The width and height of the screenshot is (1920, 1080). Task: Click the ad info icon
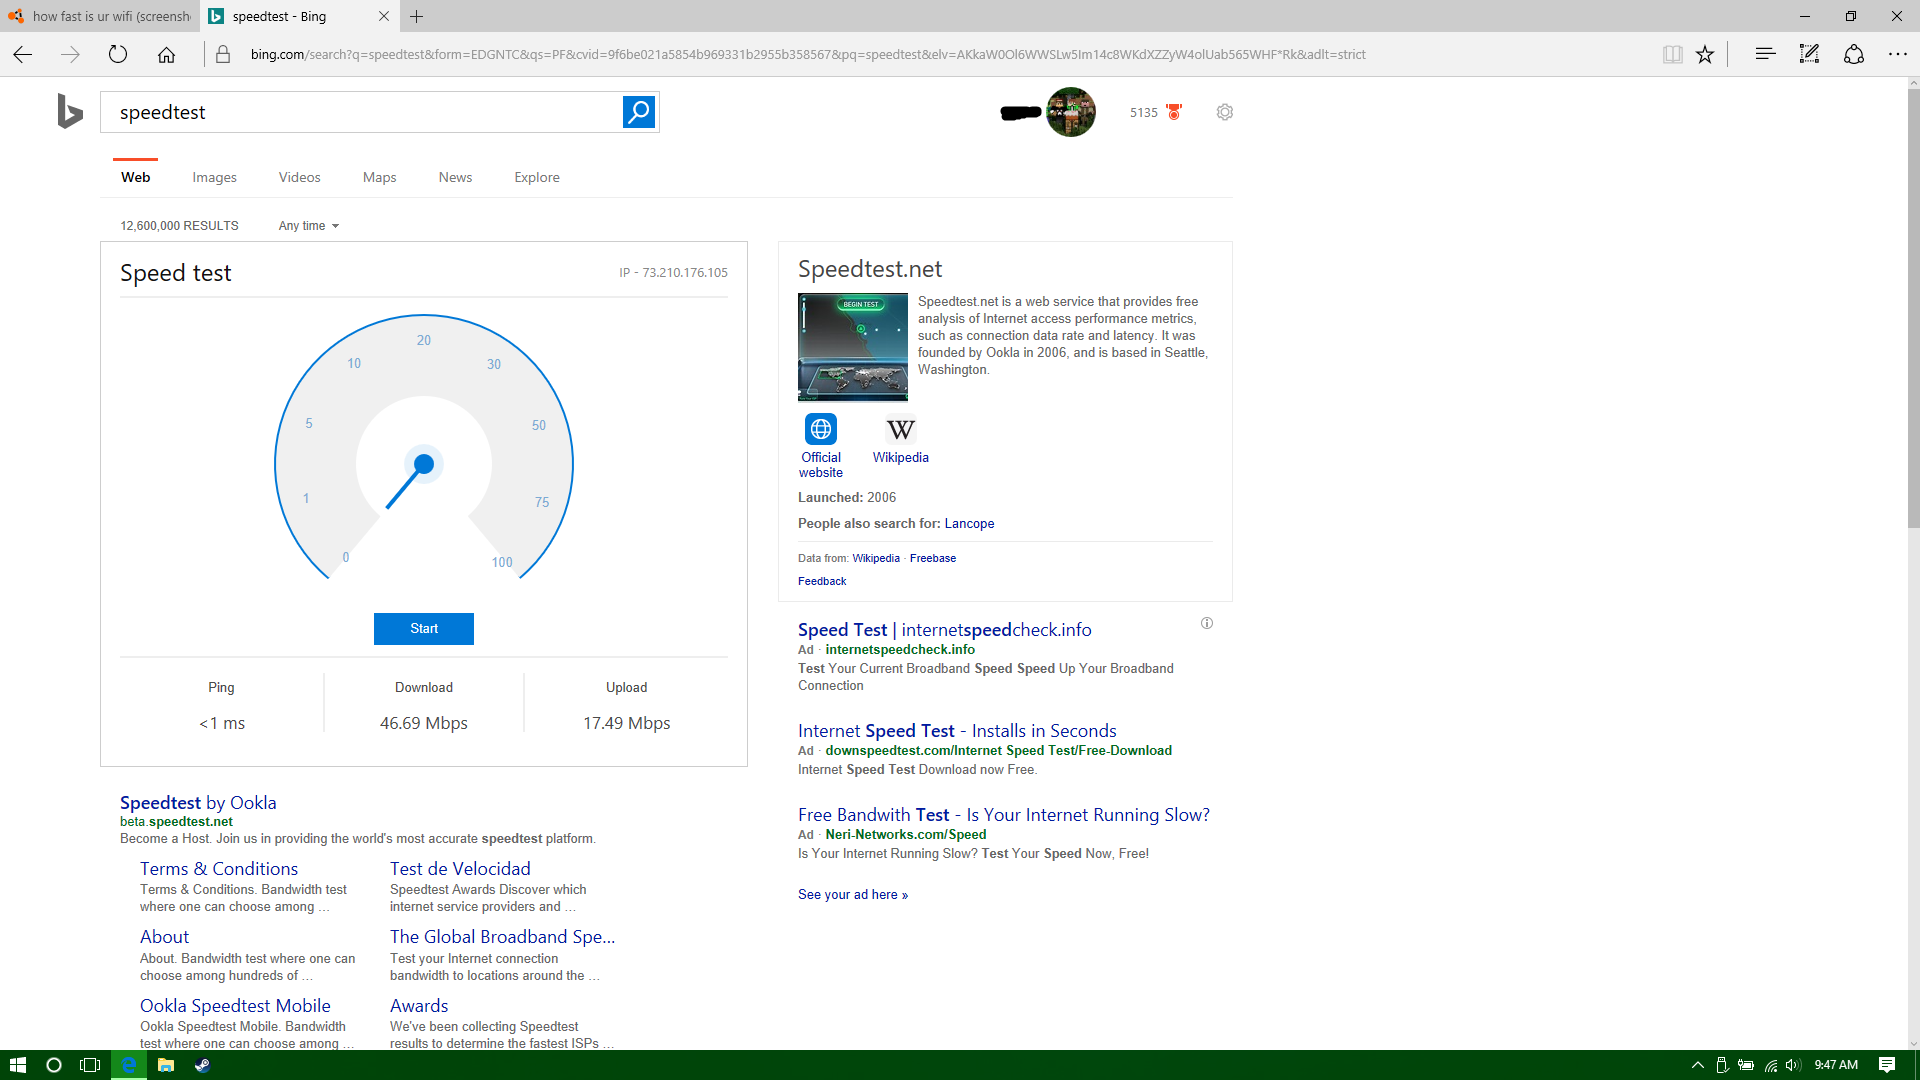[x=1207, y=623]
